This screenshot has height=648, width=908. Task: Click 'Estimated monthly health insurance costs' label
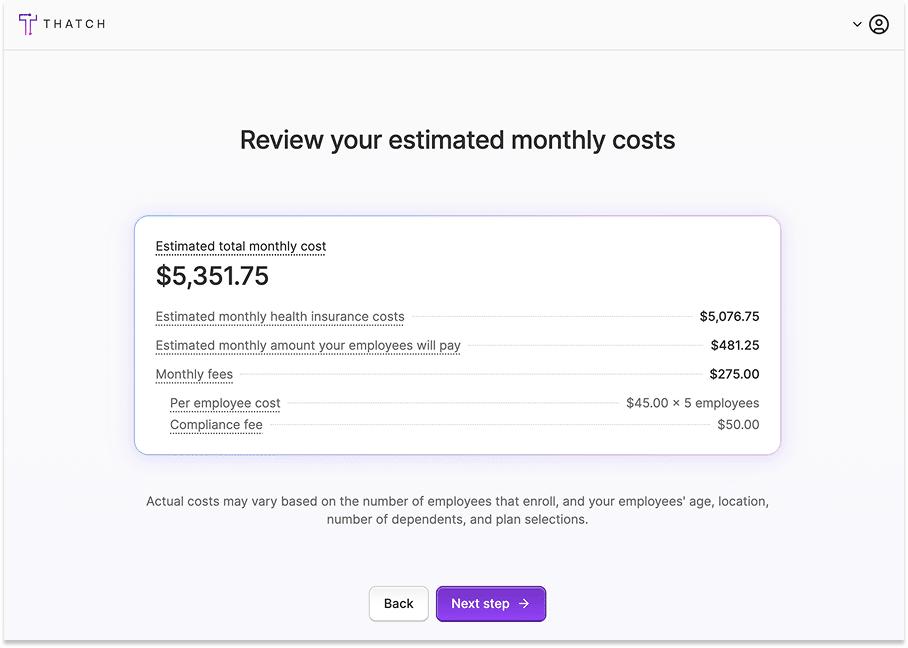(280, 317)
